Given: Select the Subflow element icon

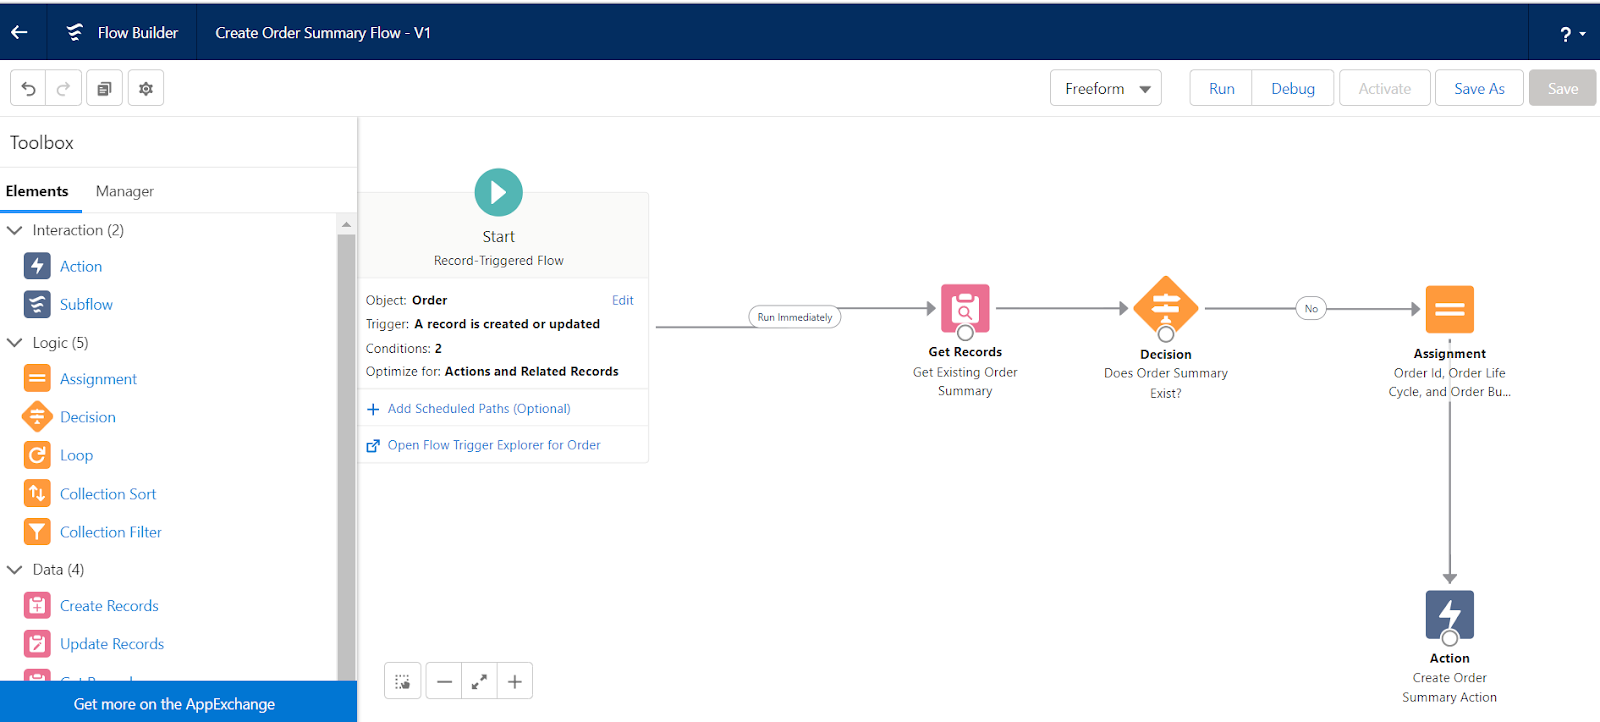Looking at the screenshot, I should pos(37,304).
